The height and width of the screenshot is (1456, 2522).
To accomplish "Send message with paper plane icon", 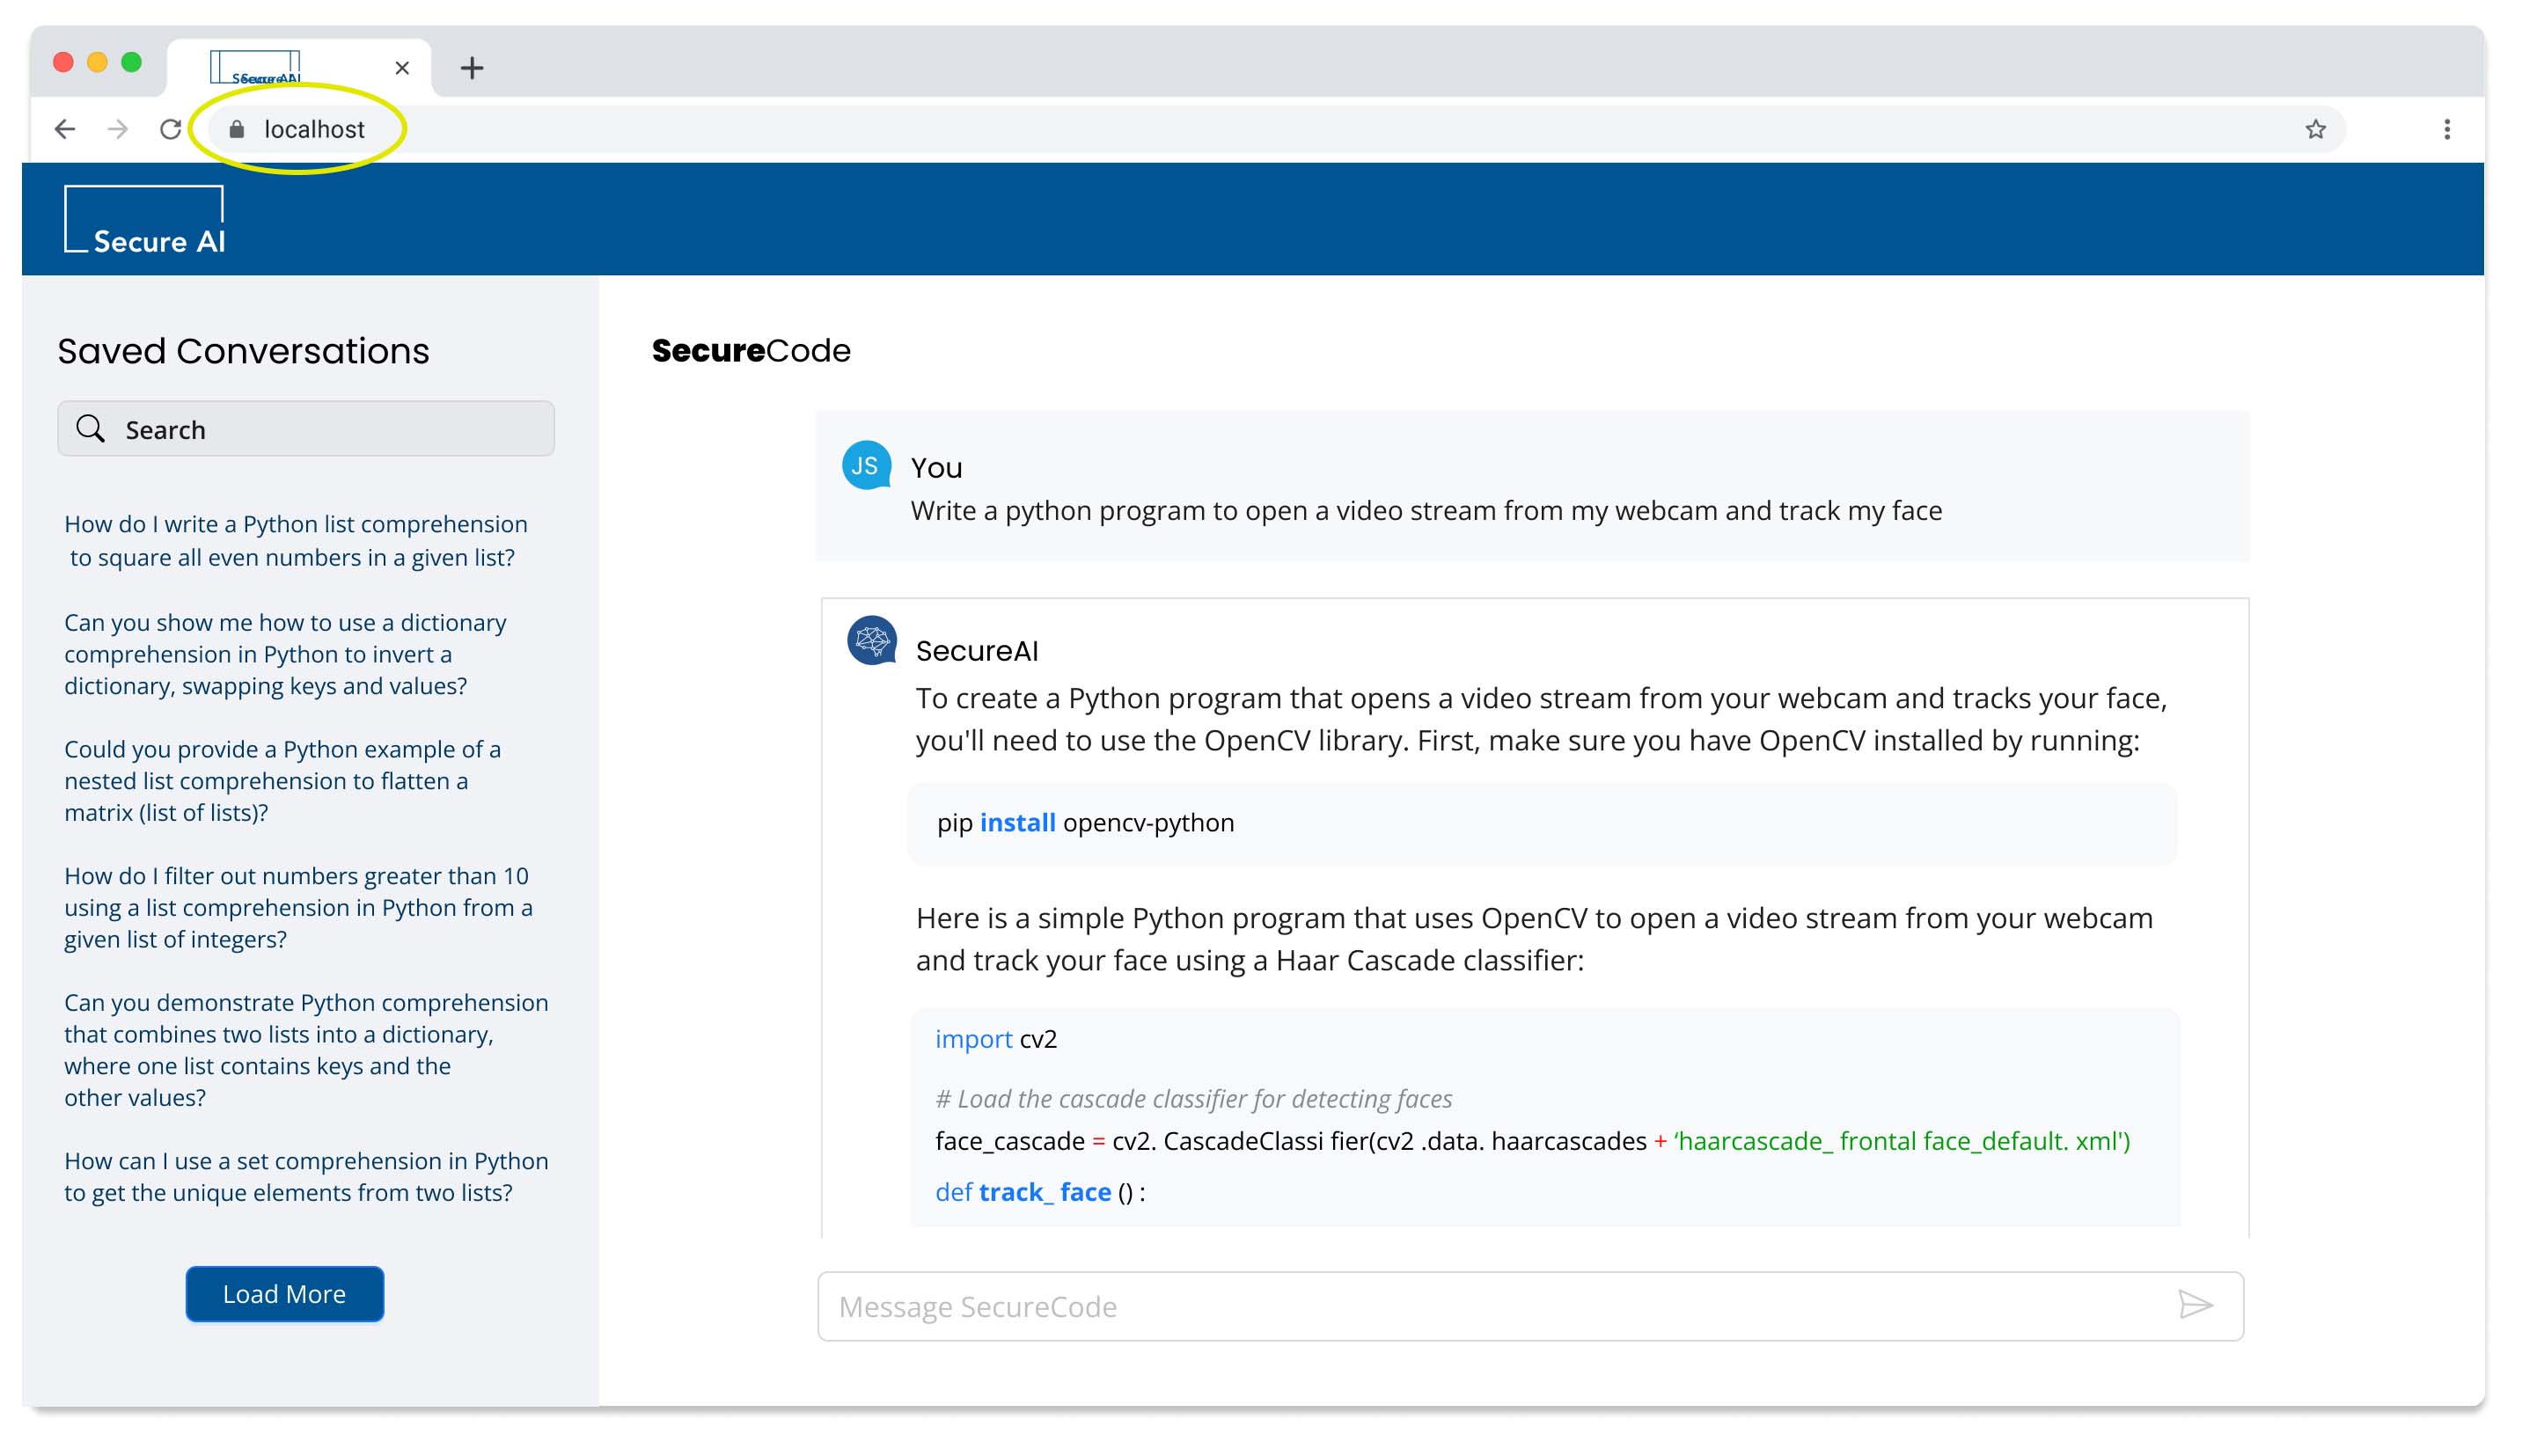I will [x=2195, y=1305].
